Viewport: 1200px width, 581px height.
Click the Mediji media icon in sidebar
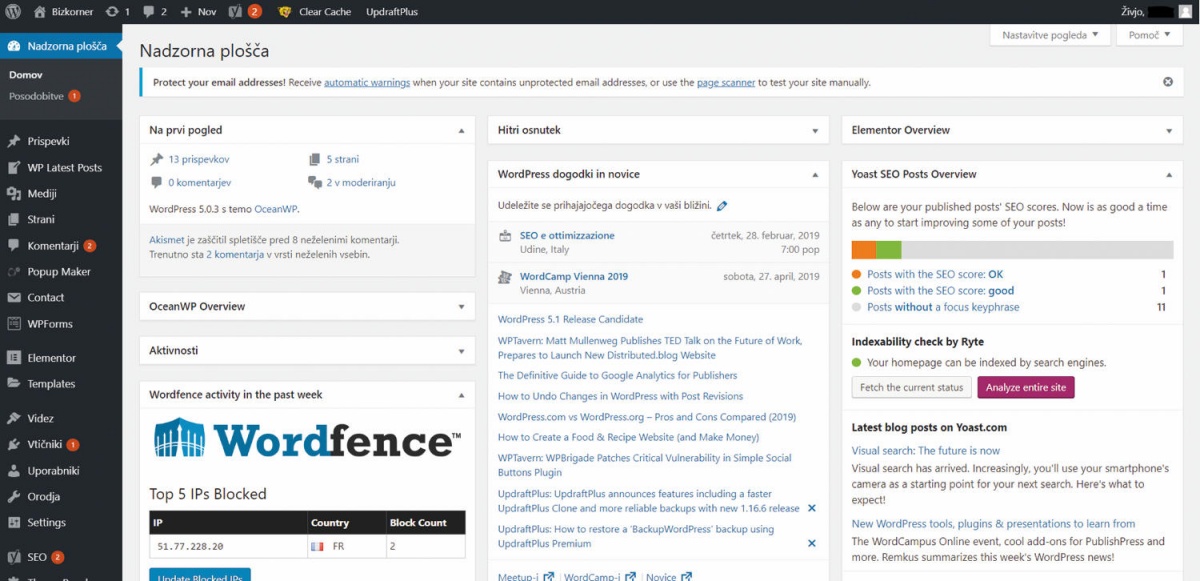13,194
